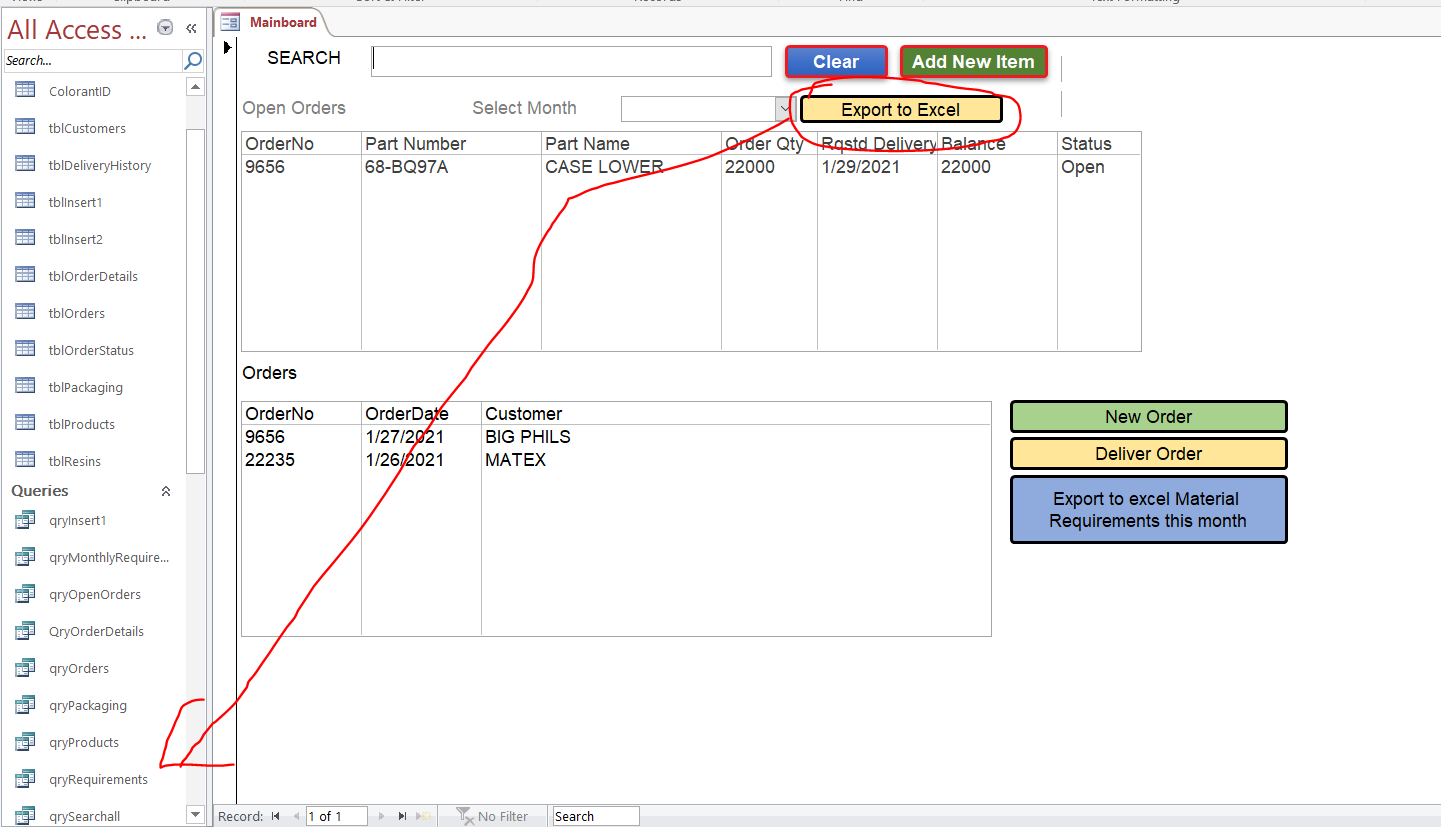
Task: Collapse the Queries group
Action: [x=166, y=491]
